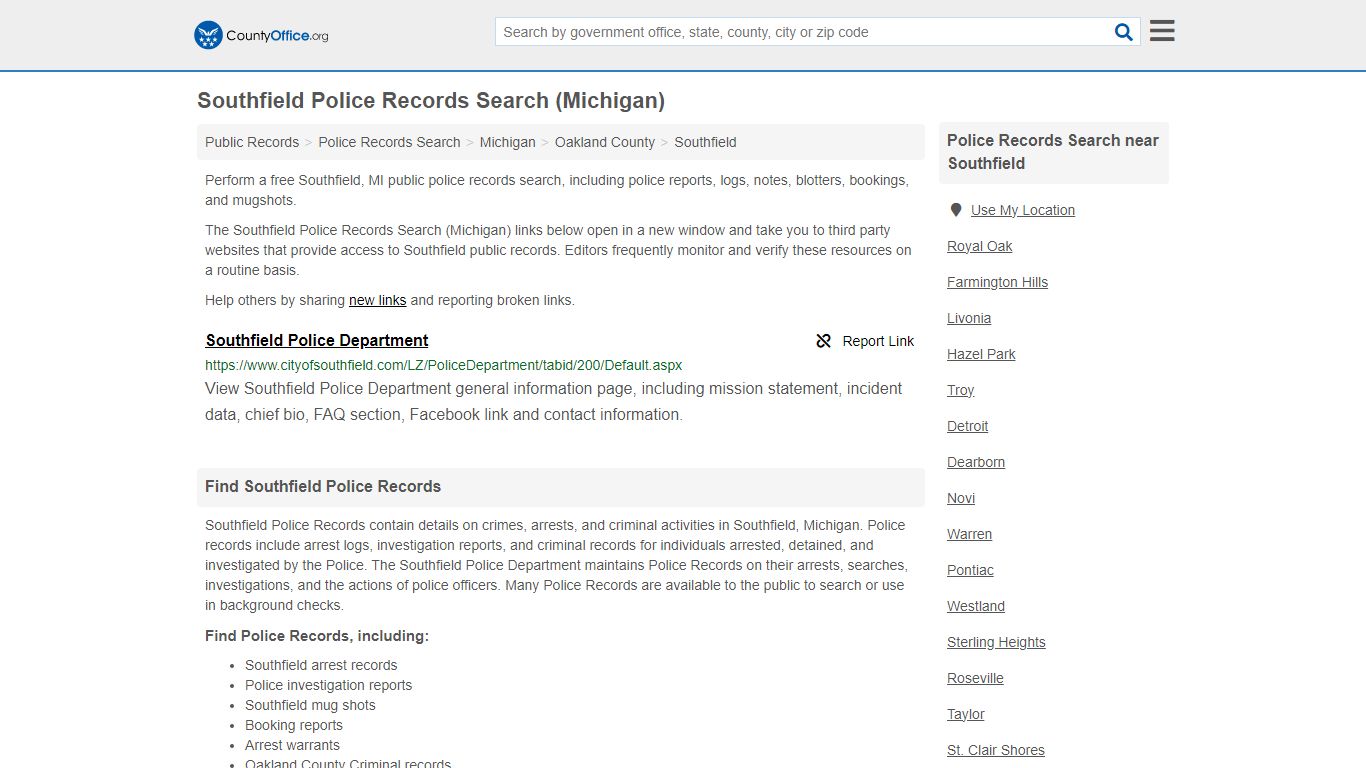Open Detroit police records
The width and height of the screenshot is (1366, 768).
coord(967,426)
